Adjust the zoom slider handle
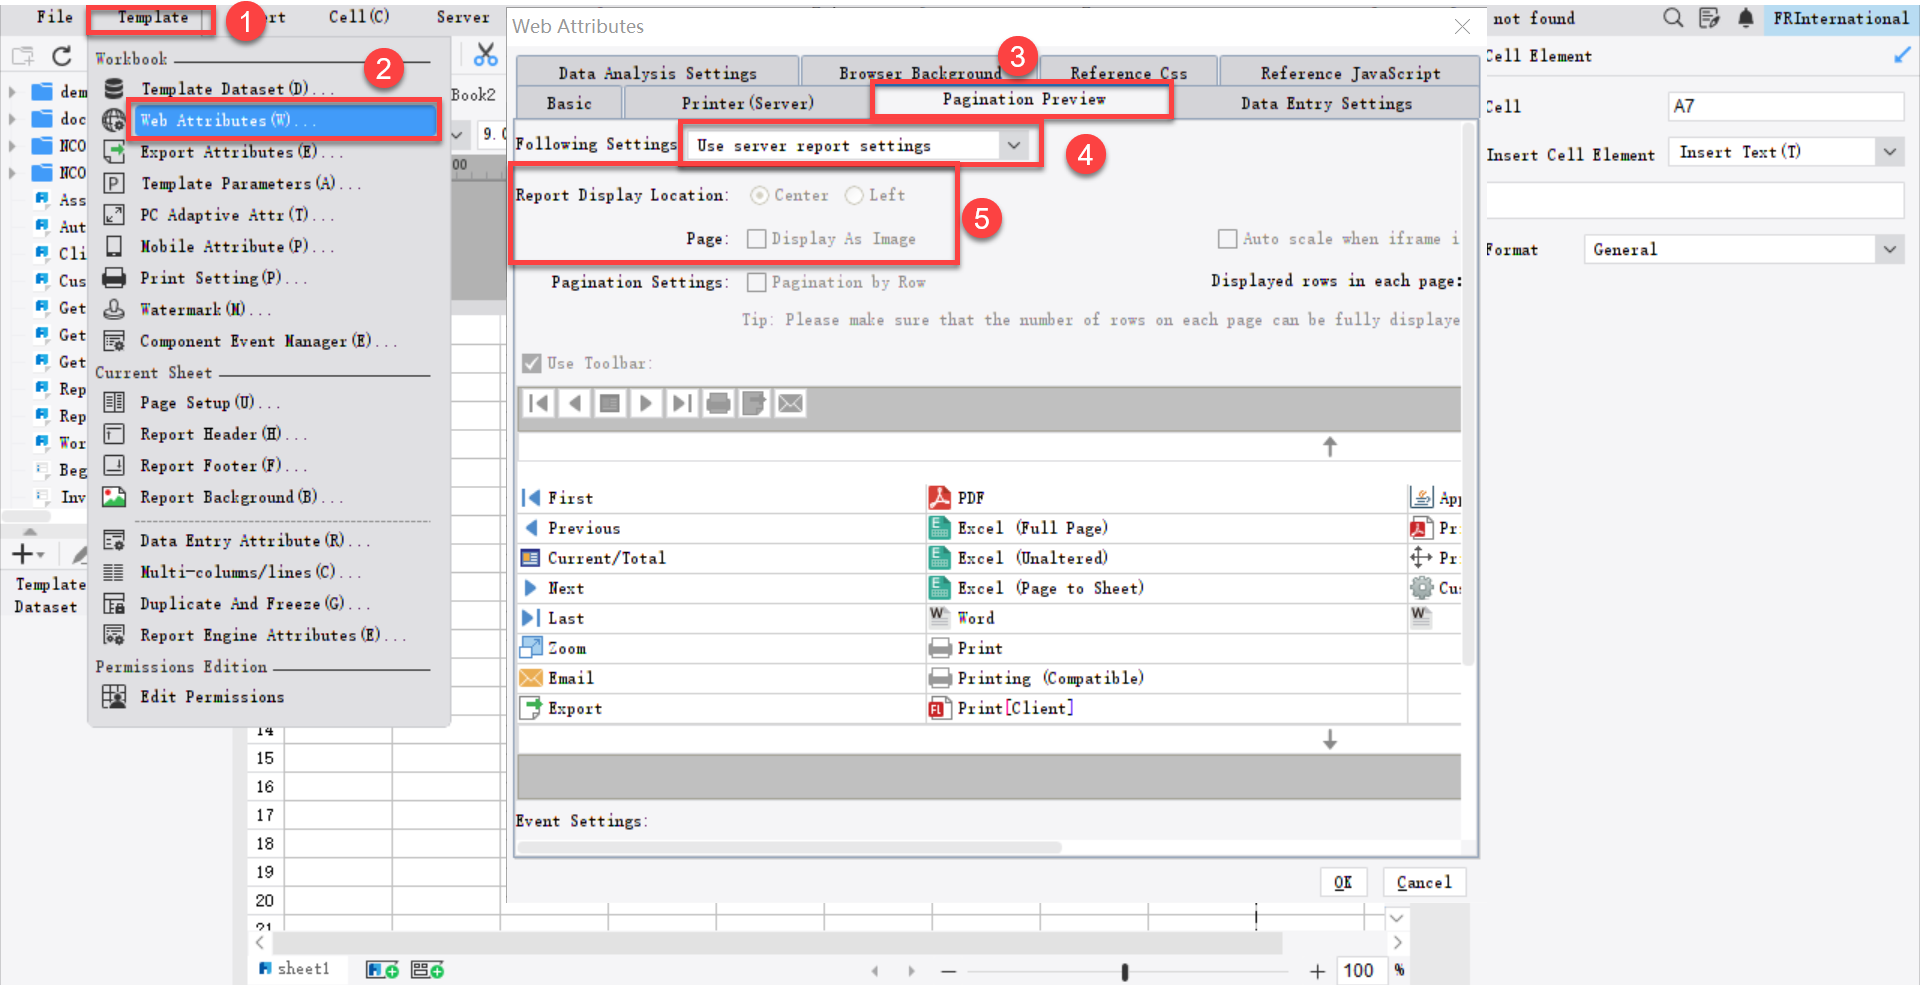This screenshot has height=985, width=1920. click(x=1125, y=971)
